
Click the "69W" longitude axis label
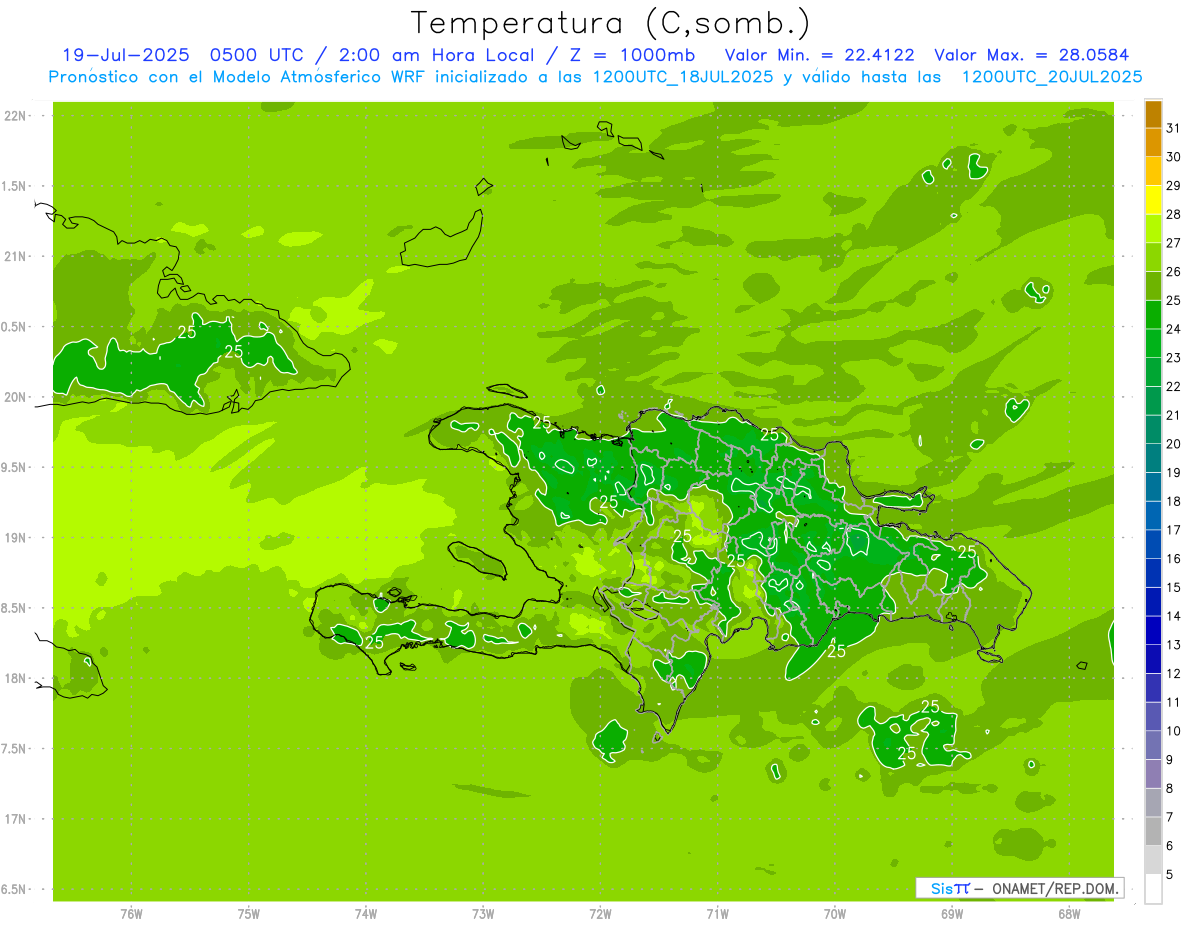952,914
